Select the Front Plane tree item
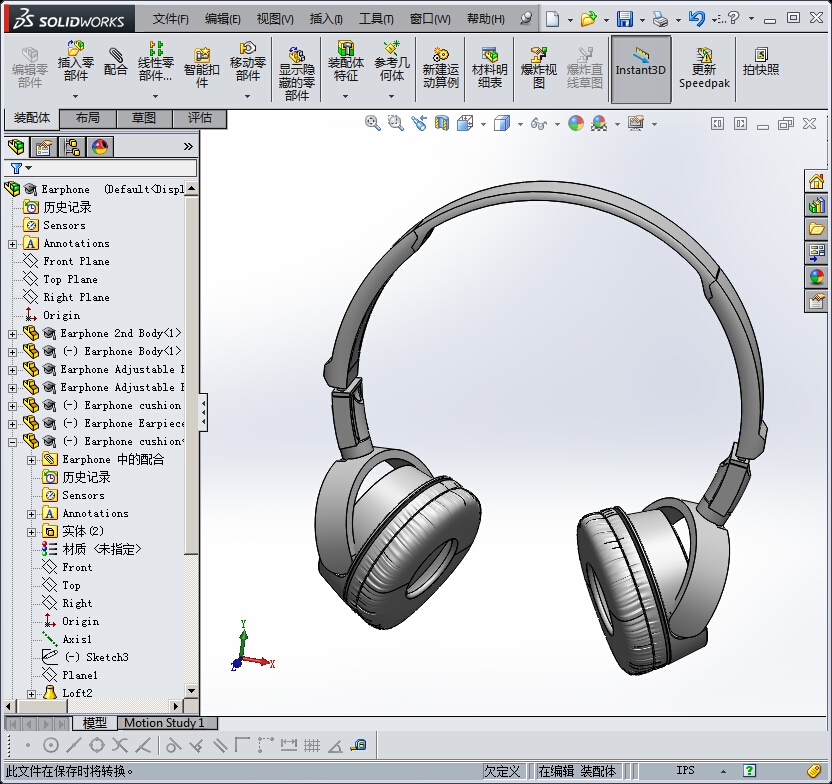 click(76, 262)
